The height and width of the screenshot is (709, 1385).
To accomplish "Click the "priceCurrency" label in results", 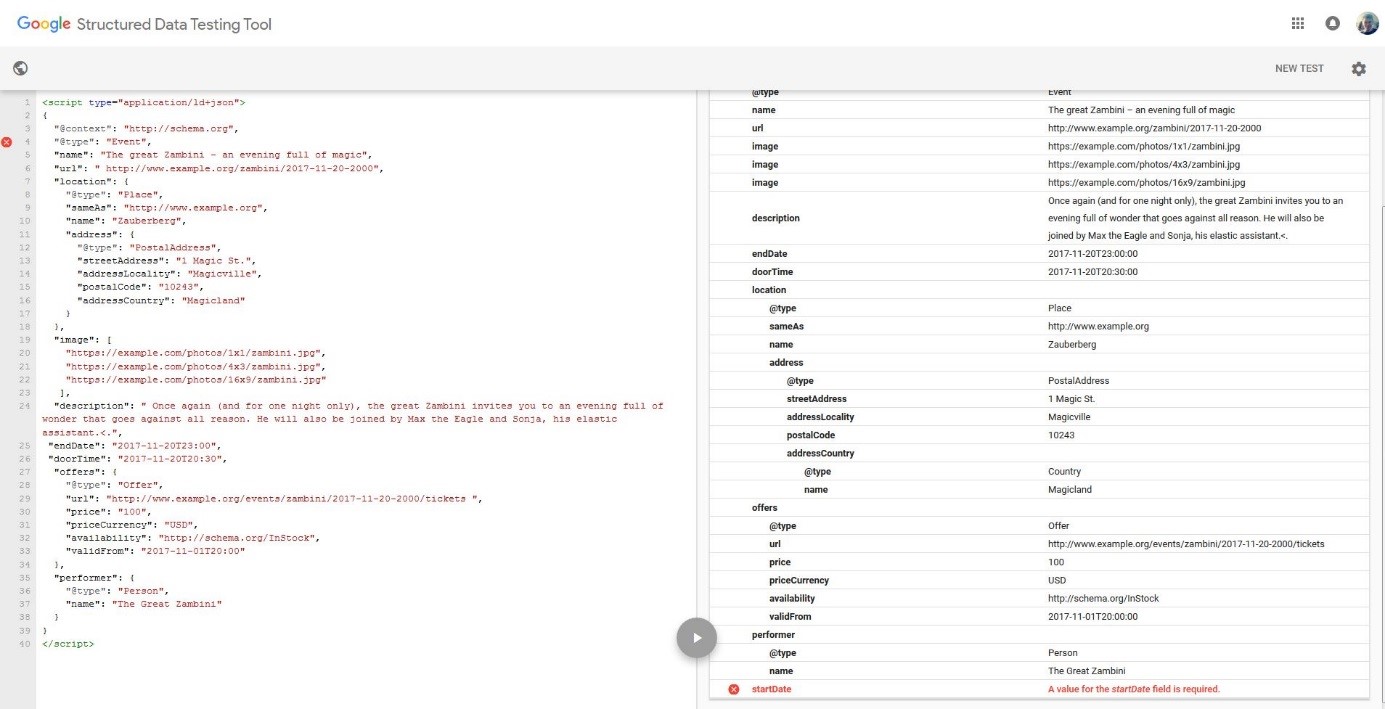I will click(799, 581).
